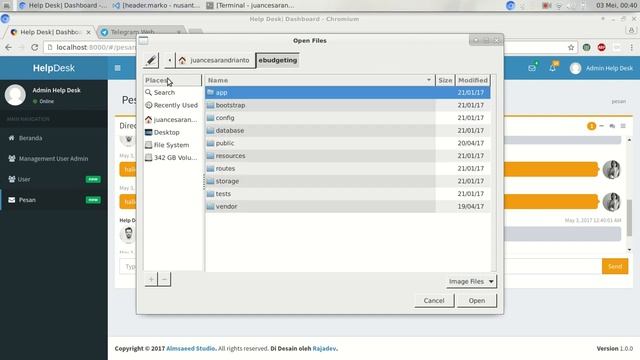Image resolution: width=640 pixels, height=360 pixels.
Task: Open the juancesarandrianto path breadcrumb
Action: pos(214,60)
